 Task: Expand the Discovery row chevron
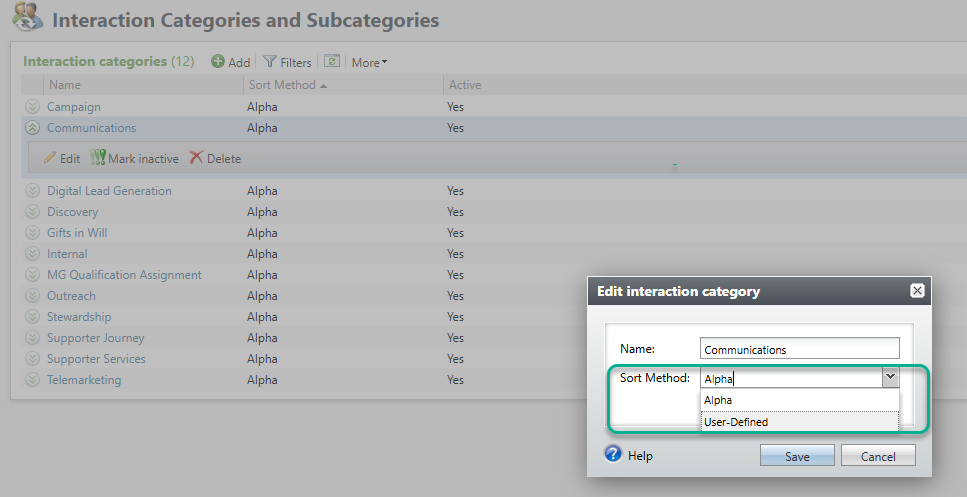tap(32, 212)
